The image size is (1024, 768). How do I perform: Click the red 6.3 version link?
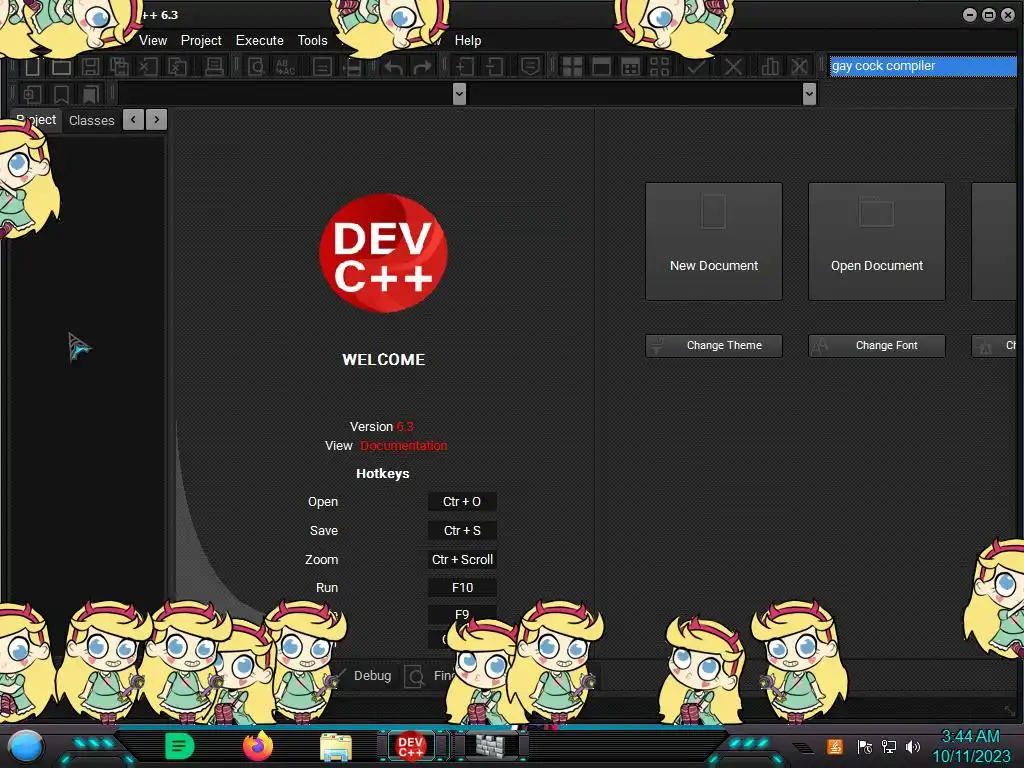point(405,426)
